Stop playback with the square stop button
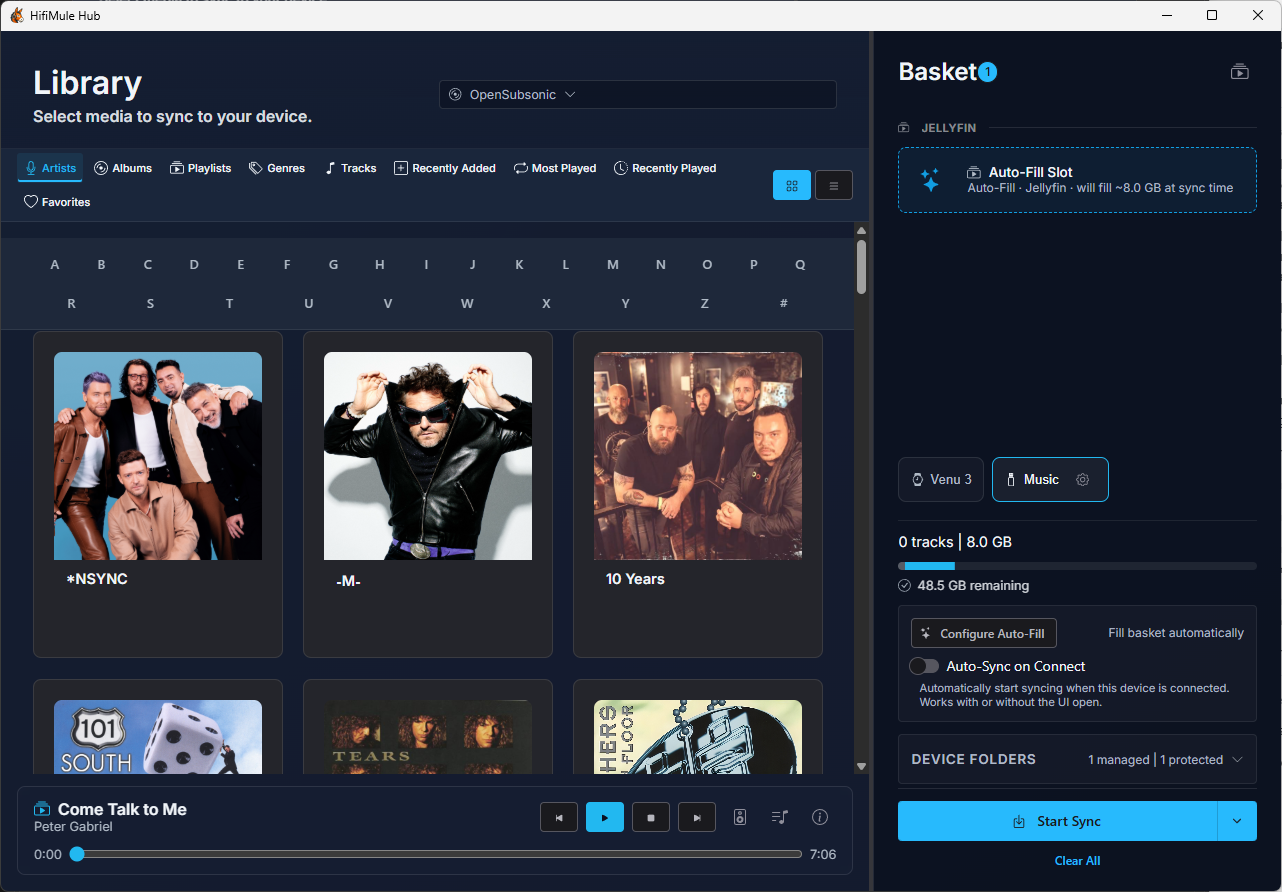 (651, 817)
